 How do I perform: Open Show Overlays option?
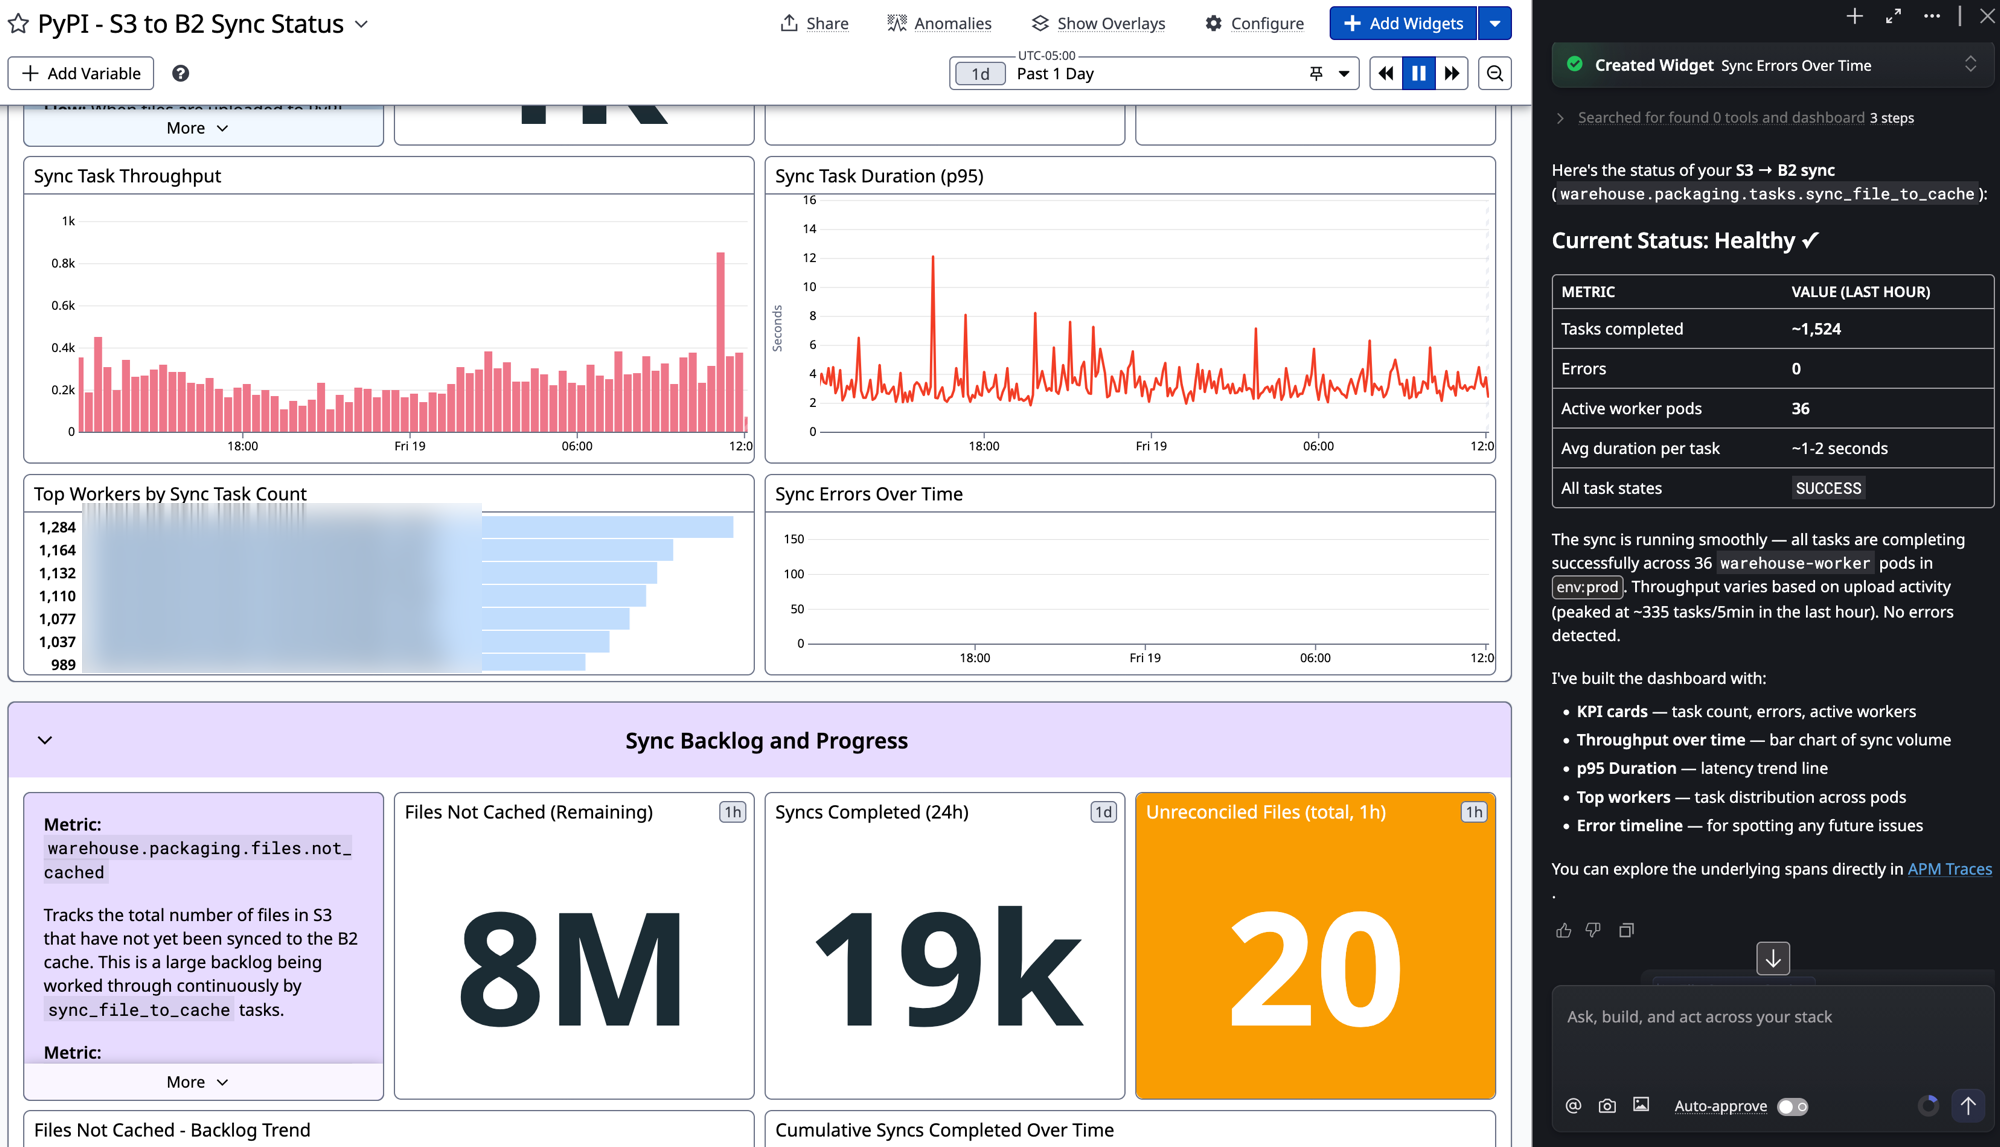pyautogui.click(x=1098, y=23)
